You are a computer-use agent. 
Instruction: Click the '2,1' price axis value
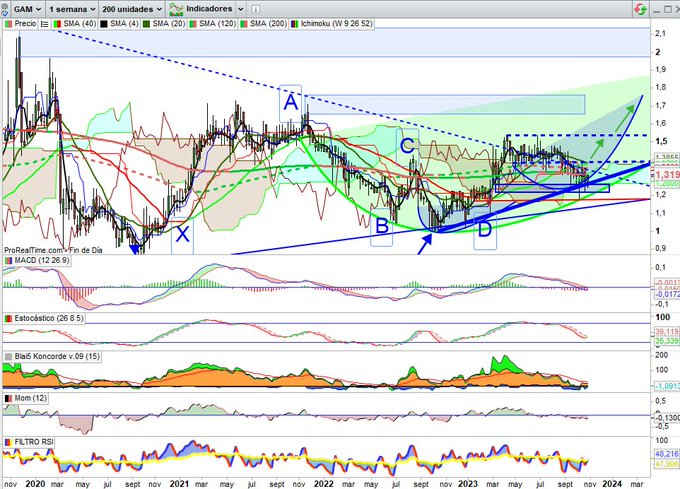(x=660, y=33)
